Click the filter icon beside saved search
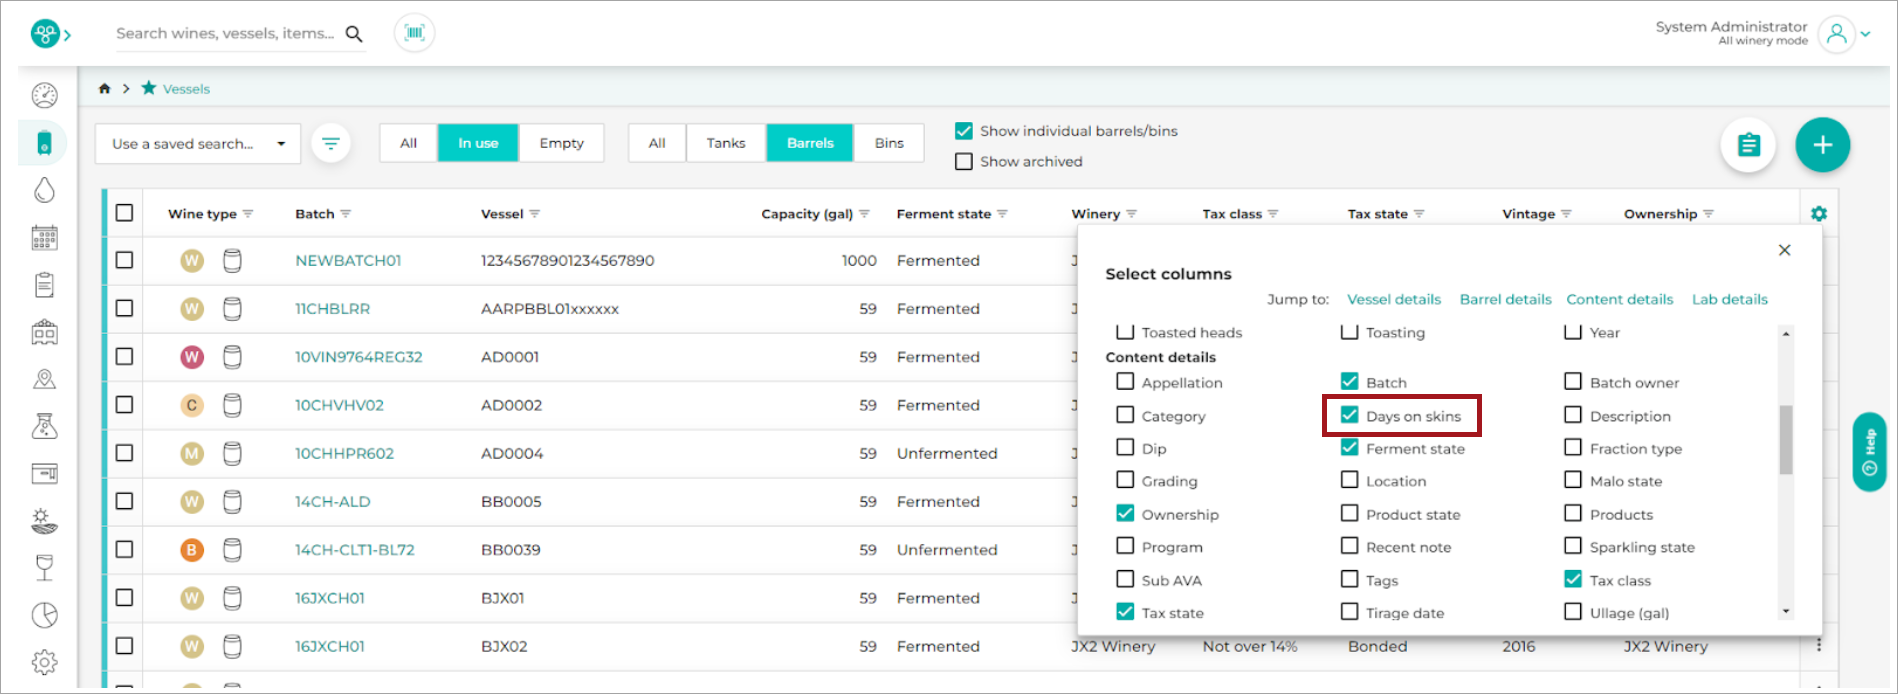1898x694 pixels. point(331,143)
